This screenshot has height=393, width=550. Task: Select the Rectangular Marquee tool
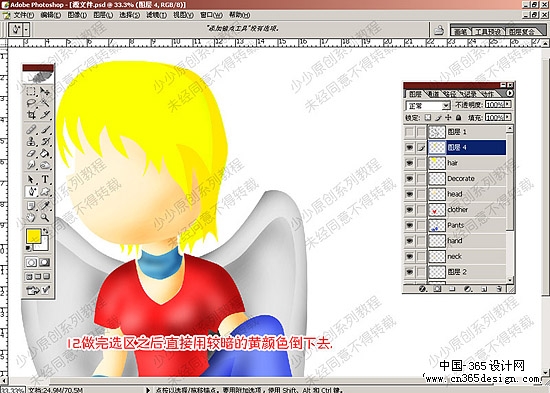click(x=31, y=91)
